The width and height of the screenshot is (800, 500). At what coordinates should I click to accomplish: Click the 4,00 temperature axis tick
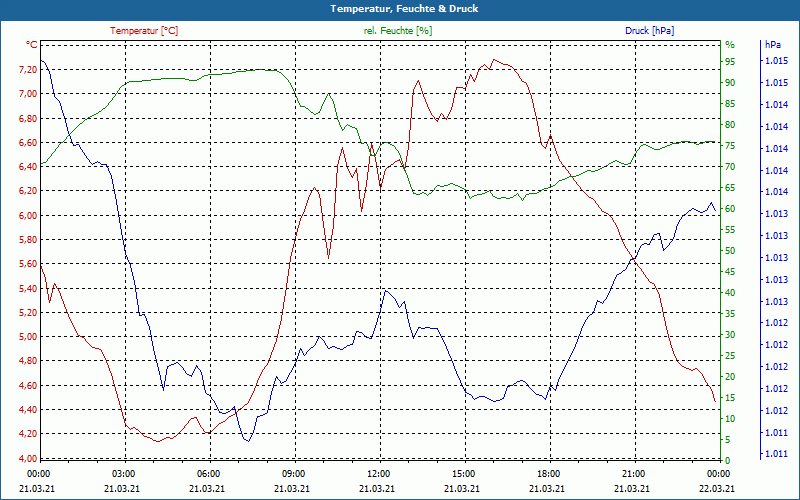pyautogui.click(x=28, y=458)
